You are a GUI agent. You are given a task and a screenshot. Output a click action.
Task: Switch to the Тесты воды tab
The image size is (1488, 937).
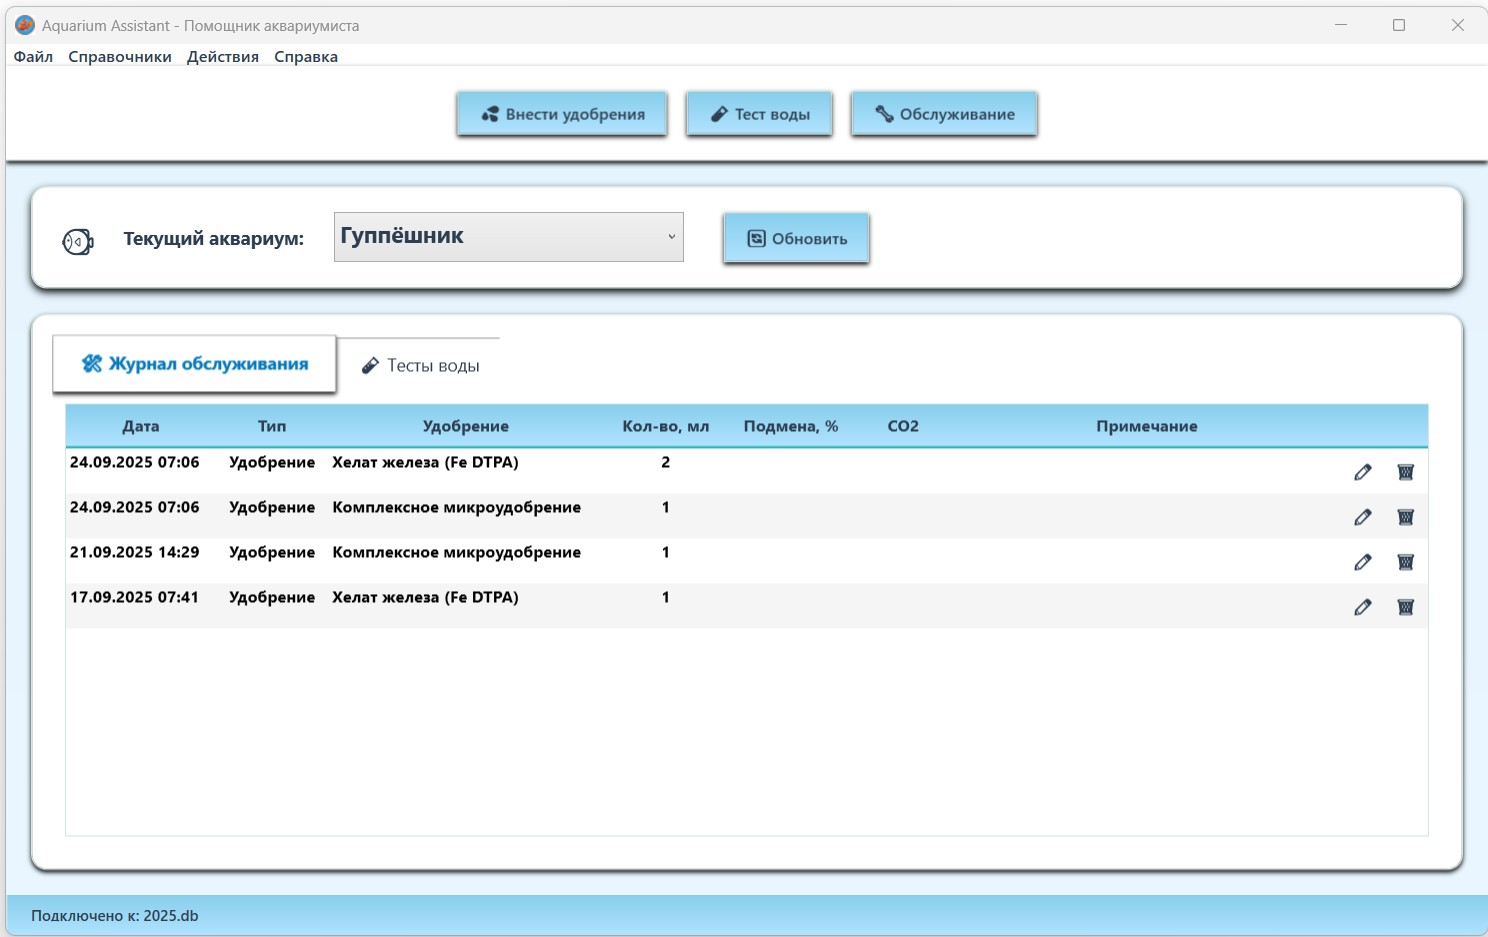pyautogui.click(x=420, y=366)
